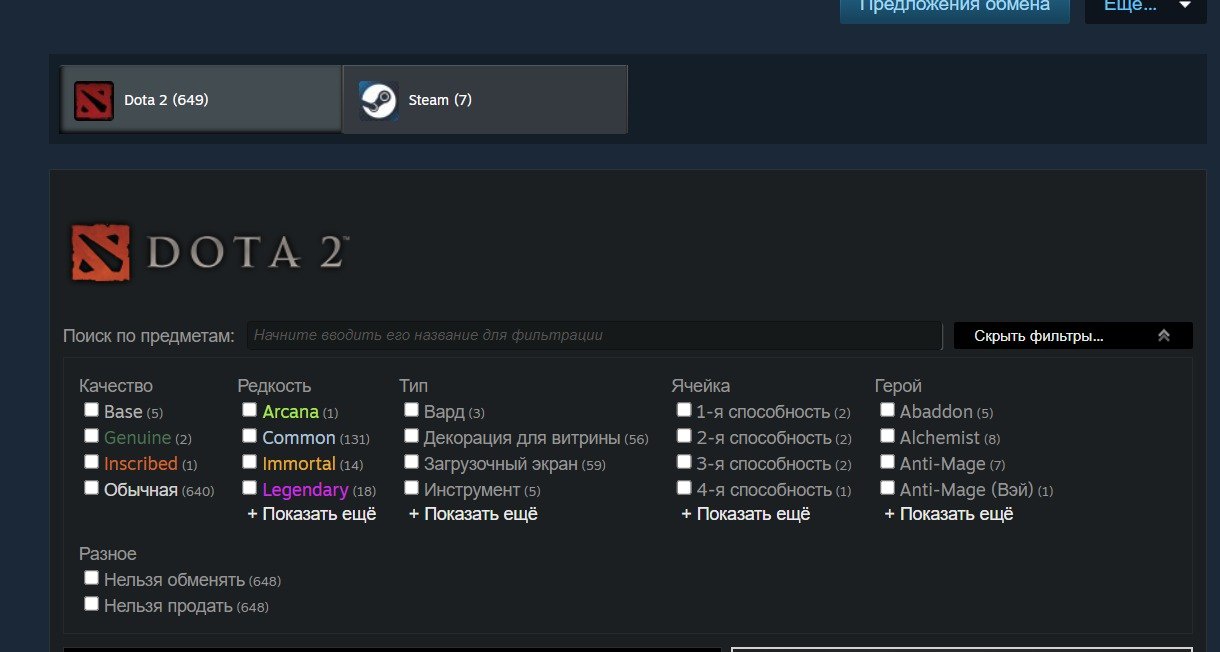The width and height of the screenshot is (1220, 652).
Task: Check the Обычная quality checkbox
Action: [x=92, y=488]
